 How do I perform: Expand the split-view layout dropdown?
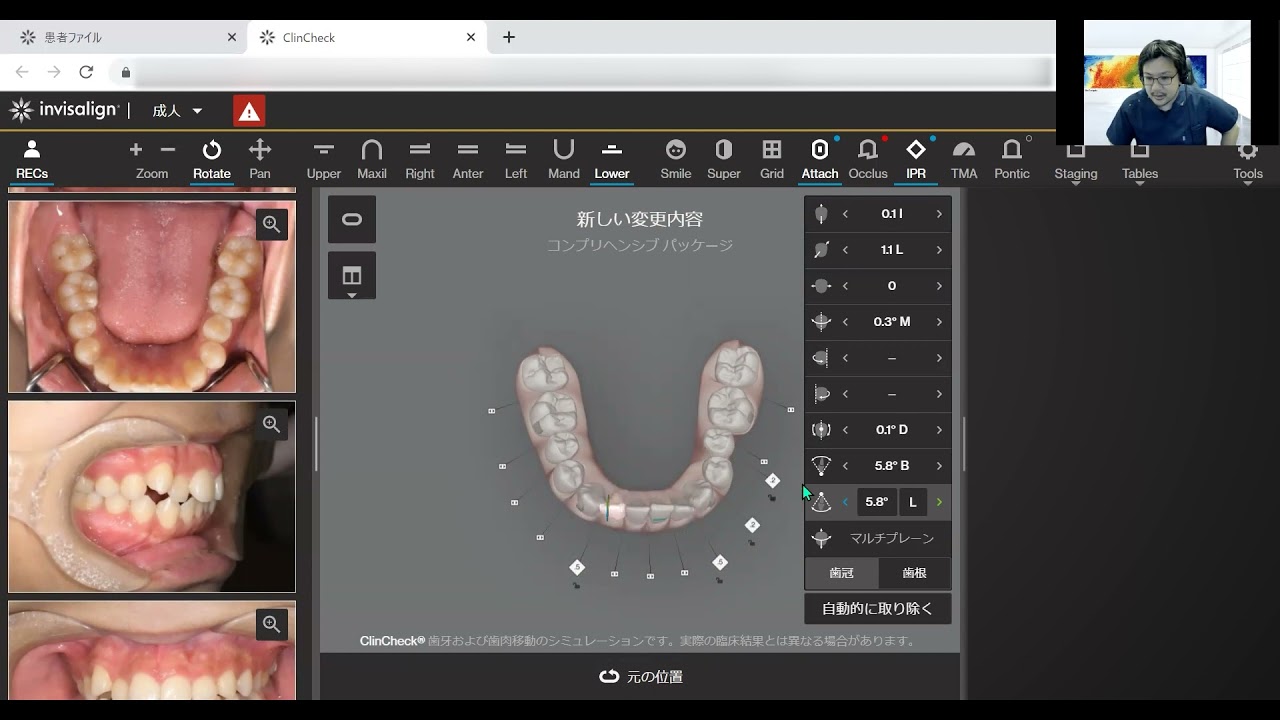[352, 276]
